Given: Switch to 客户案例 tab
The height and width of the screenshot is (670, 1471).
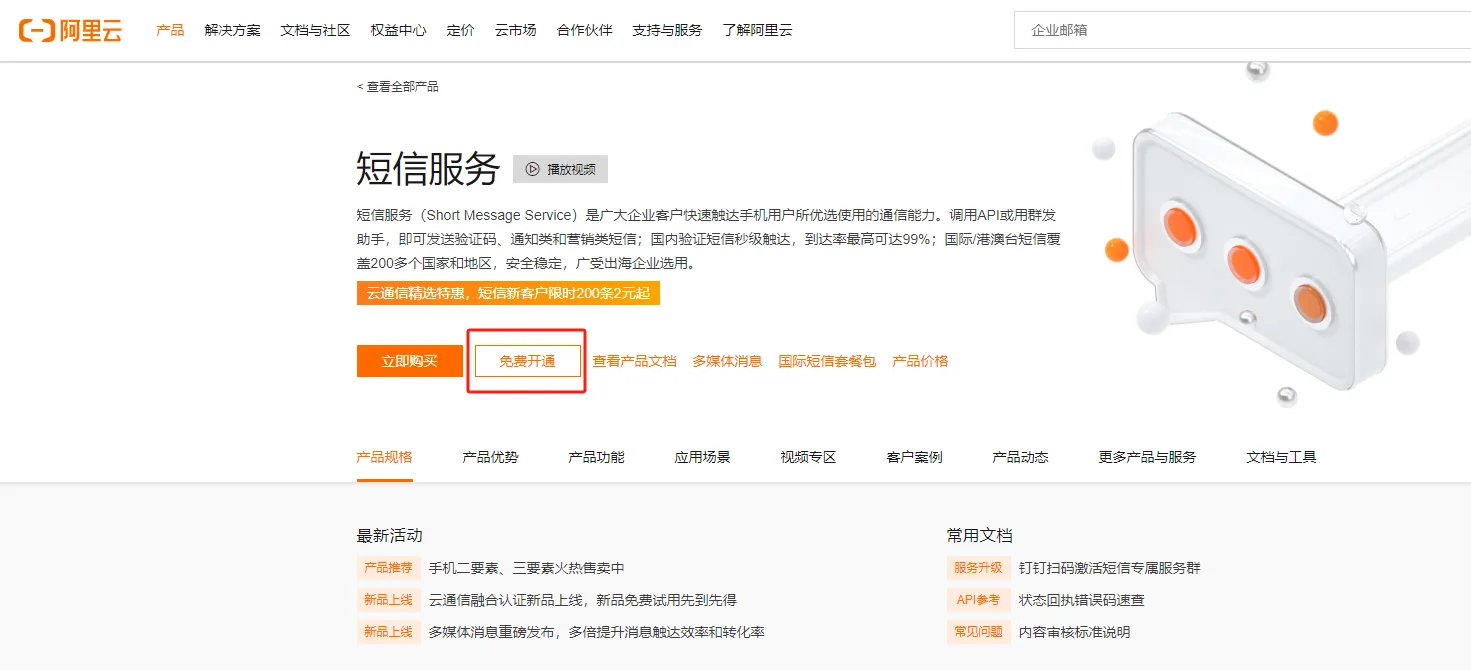Looking at the screenshot, I should coord(914,457).
